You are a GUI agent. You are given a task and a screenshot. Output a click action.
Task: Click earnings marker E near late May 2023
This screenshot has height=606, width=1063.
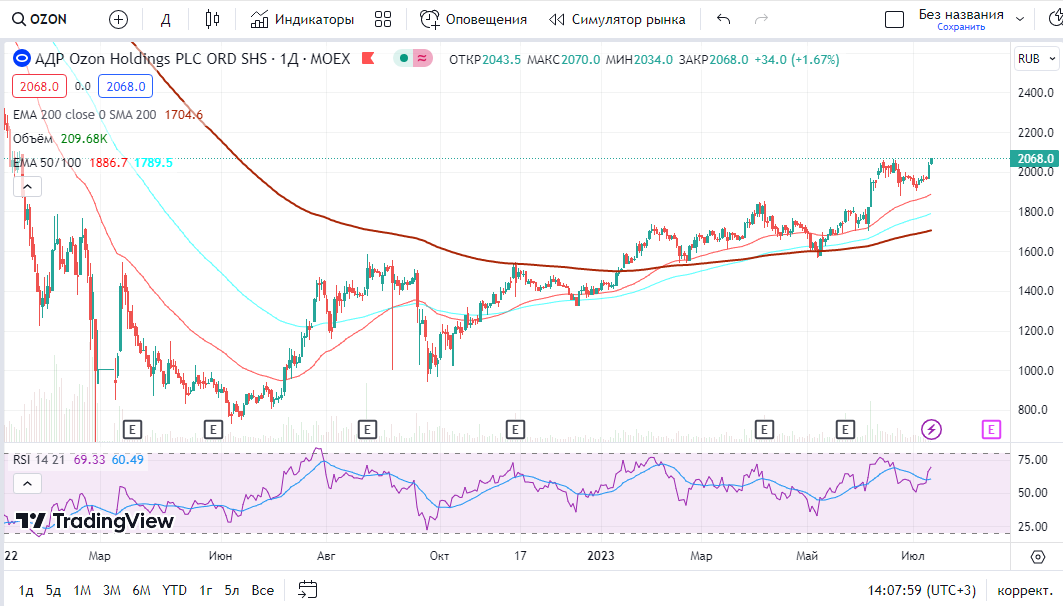(x=845, y=429)
